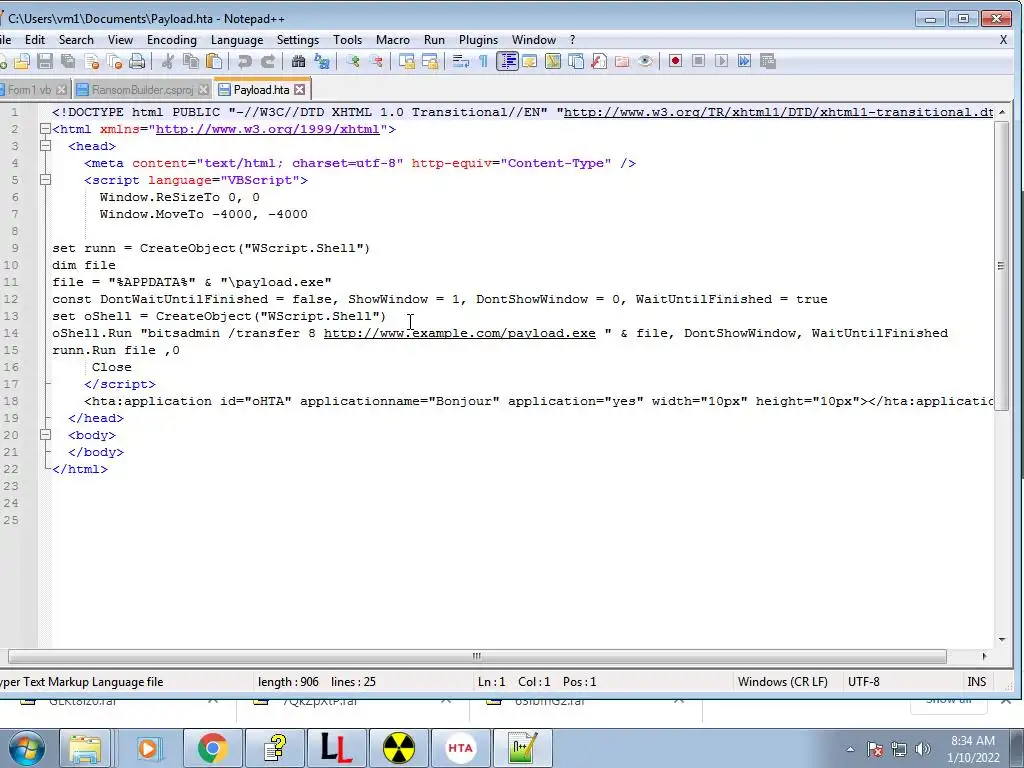Collapse the body fold marker on line 20
Viewport: 1024px width, 768px height.
(x=45, y=435)
